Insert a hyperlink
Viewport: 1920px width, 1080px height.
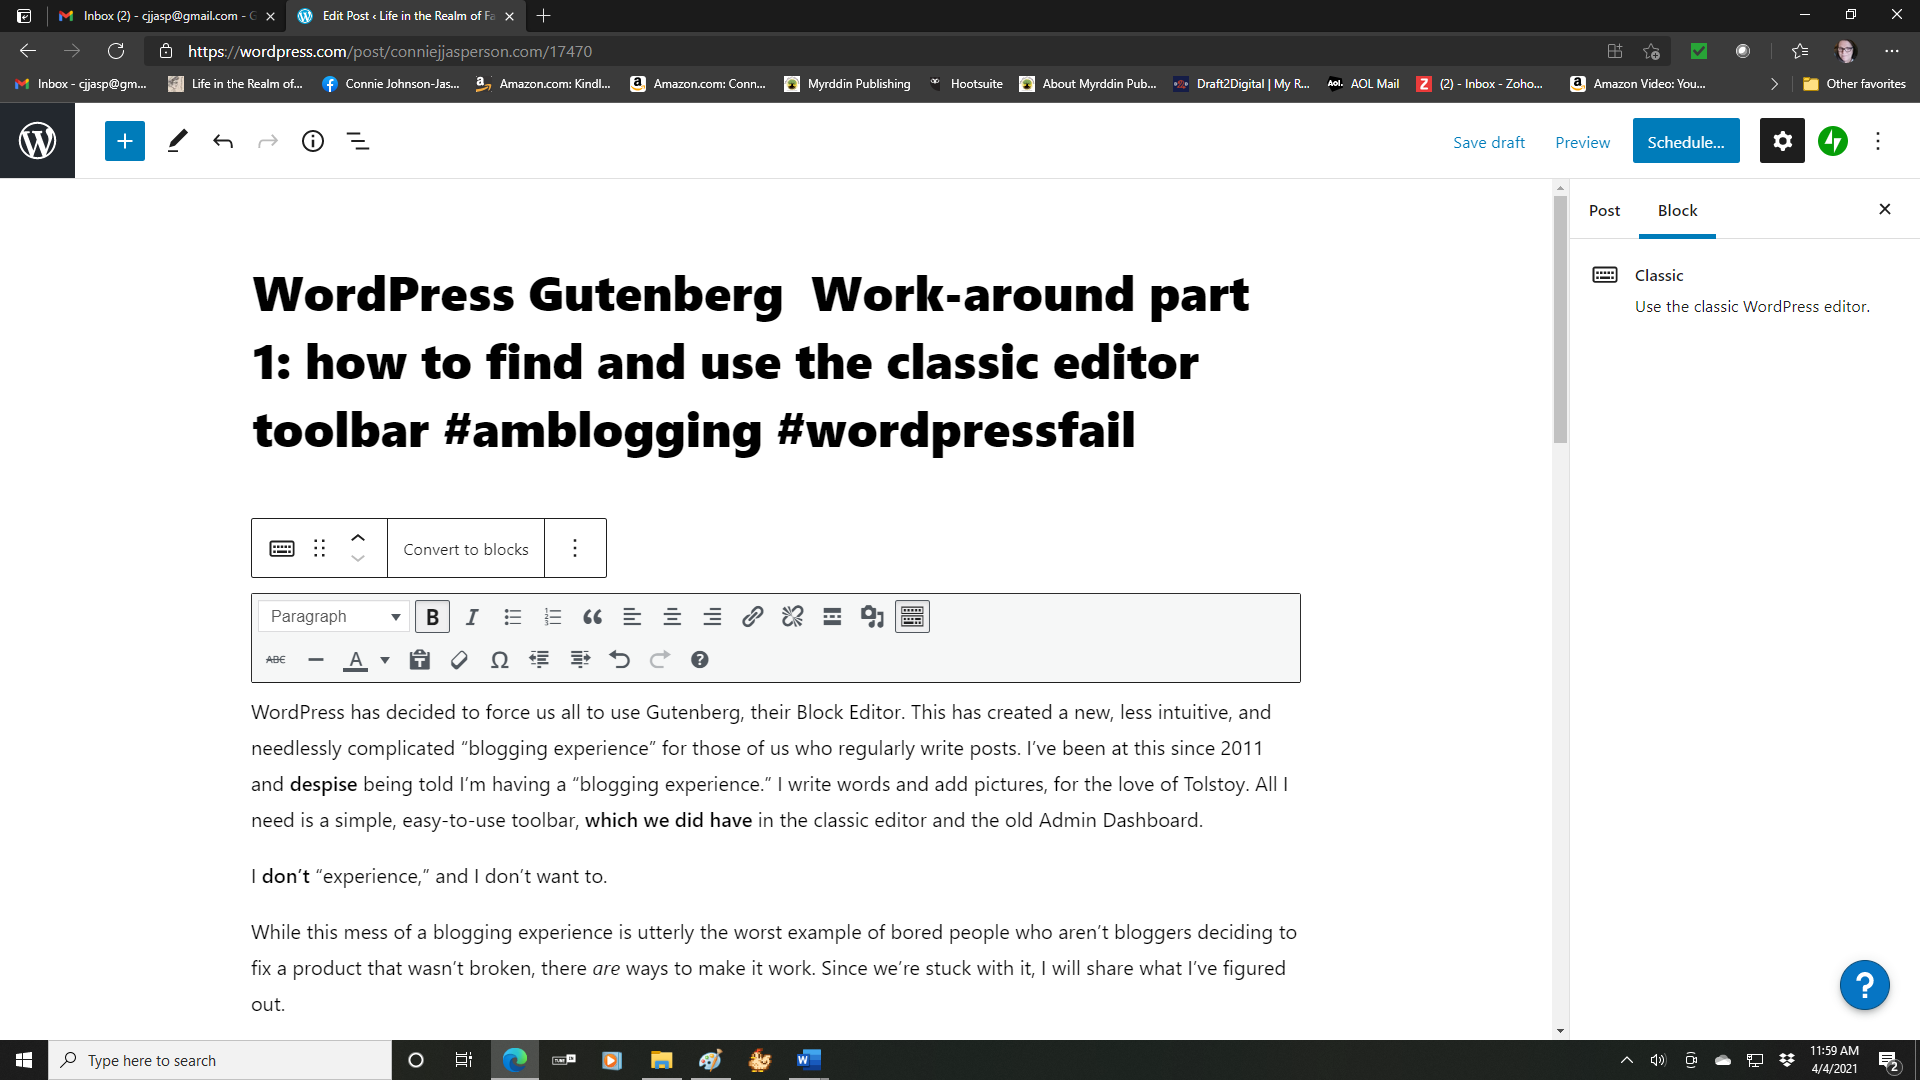752,616
